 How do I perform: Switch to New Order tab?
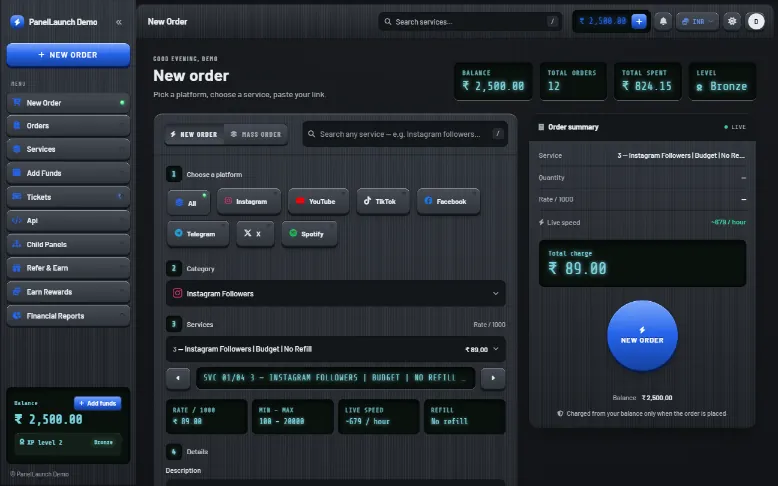194,134
